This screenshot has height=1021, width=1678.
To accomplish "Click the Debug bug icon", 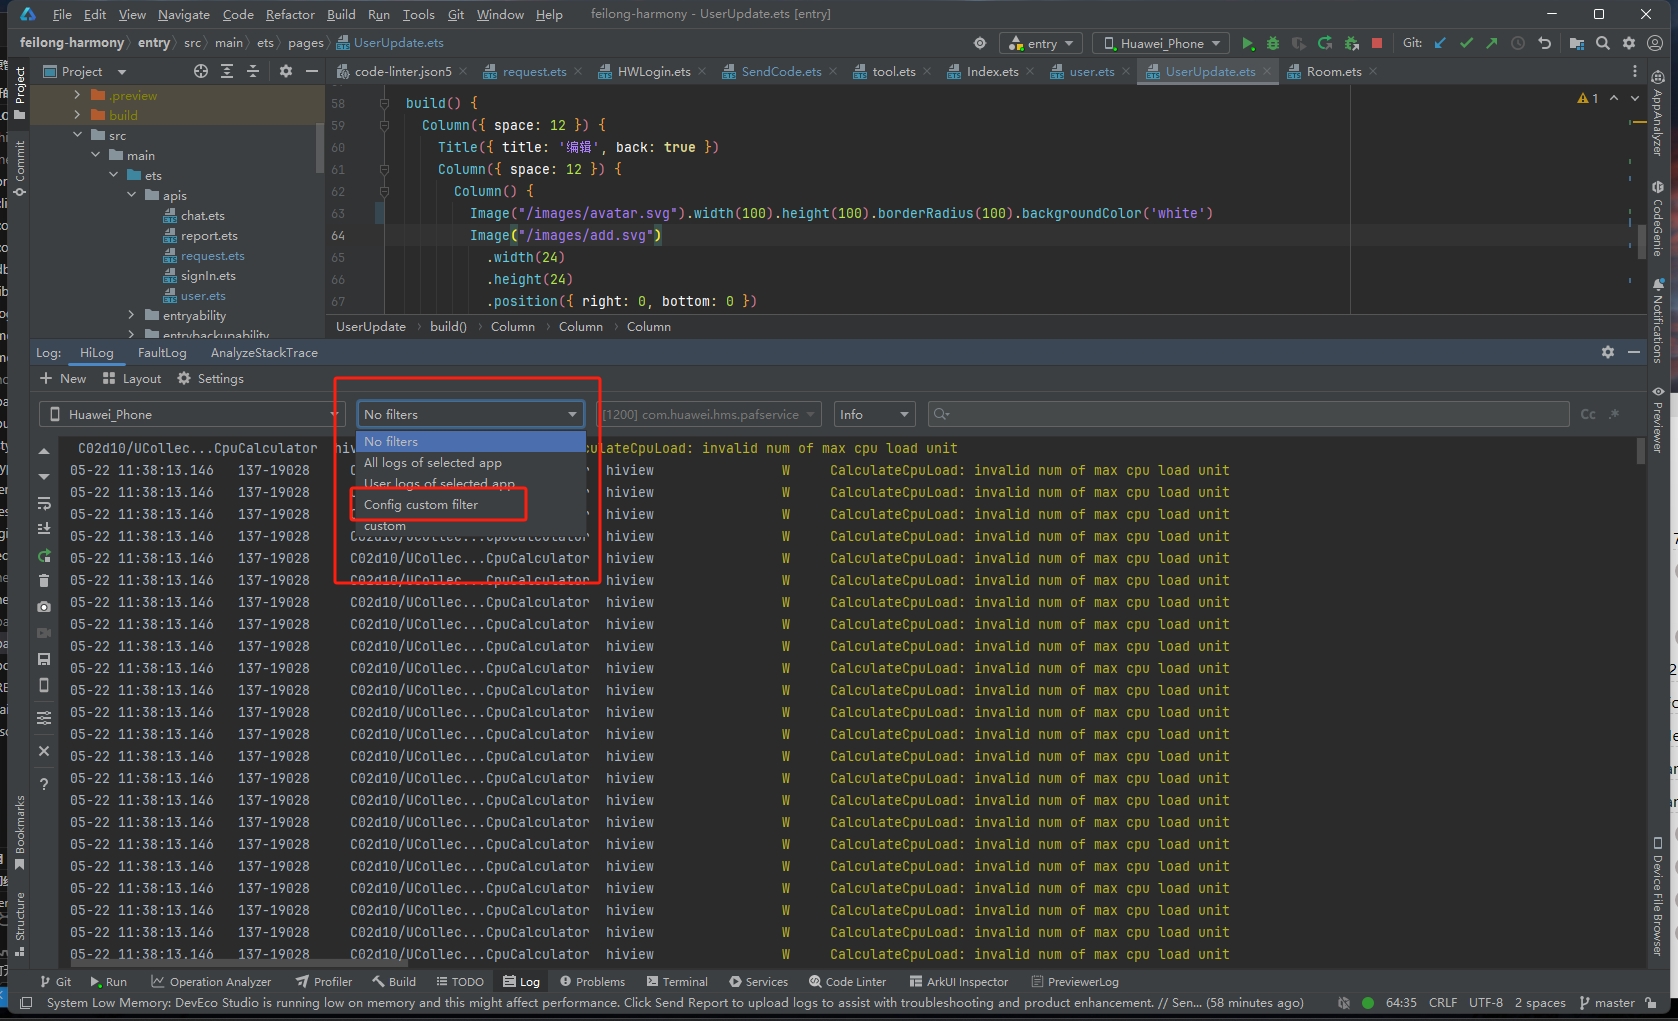I will [x=1273, y=43].
